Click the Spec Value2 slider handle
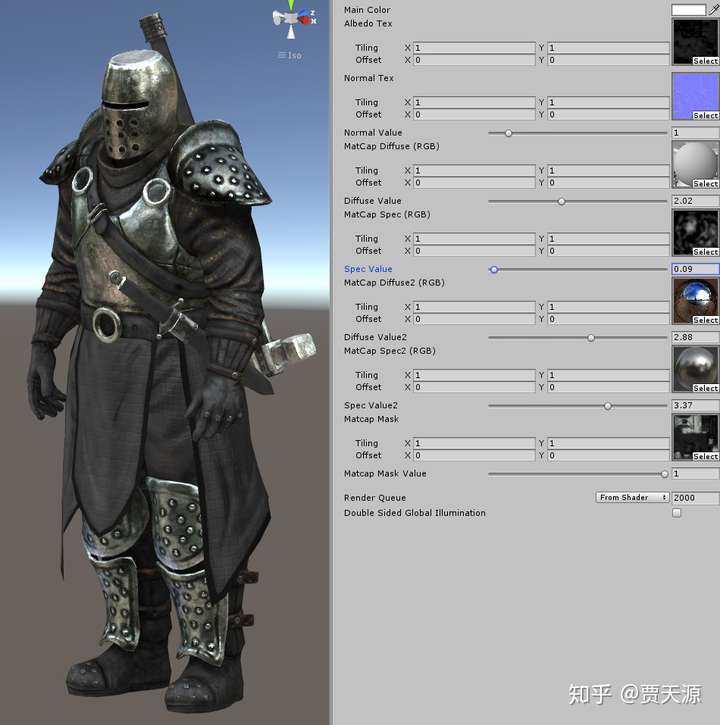The height and width of the screenshot is (725, 720). 608,406
